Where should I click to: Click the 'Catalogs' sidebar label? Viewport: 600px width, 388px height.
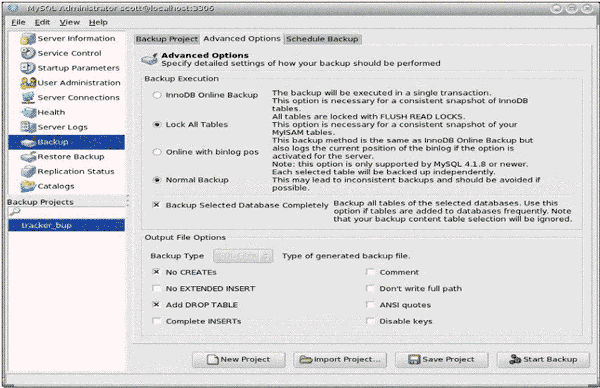pyautogui.click(x=56, y=186)
